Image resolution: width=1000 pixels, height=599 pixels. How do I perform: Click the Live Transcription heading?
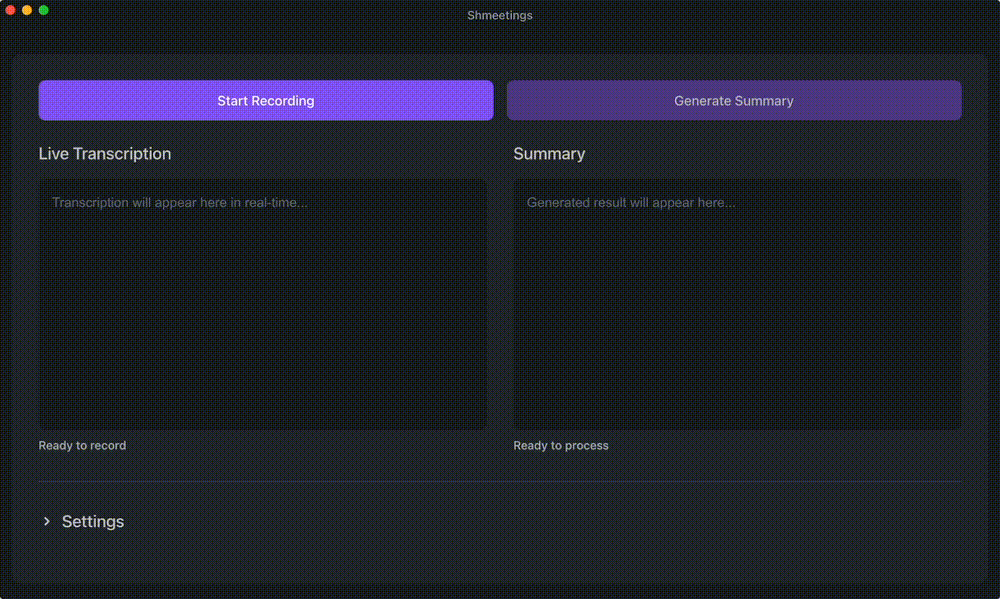[104, 154]
